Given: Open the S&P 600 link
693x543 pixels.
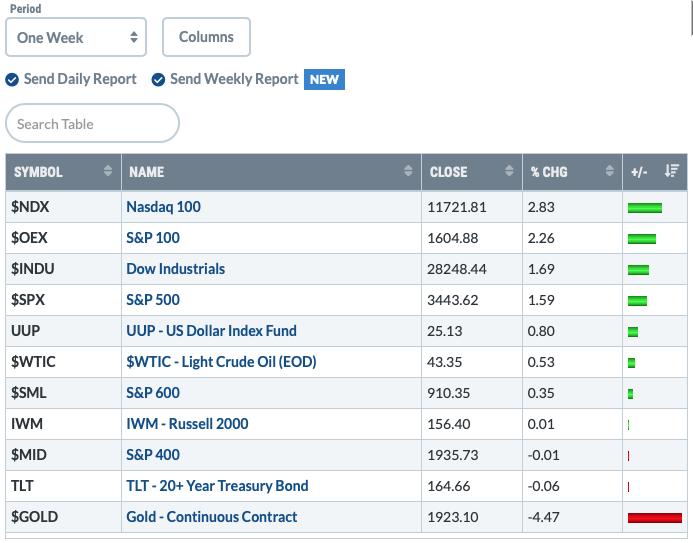Looking at the screenshot, I should pyautogui.click(x=153, y=393).
